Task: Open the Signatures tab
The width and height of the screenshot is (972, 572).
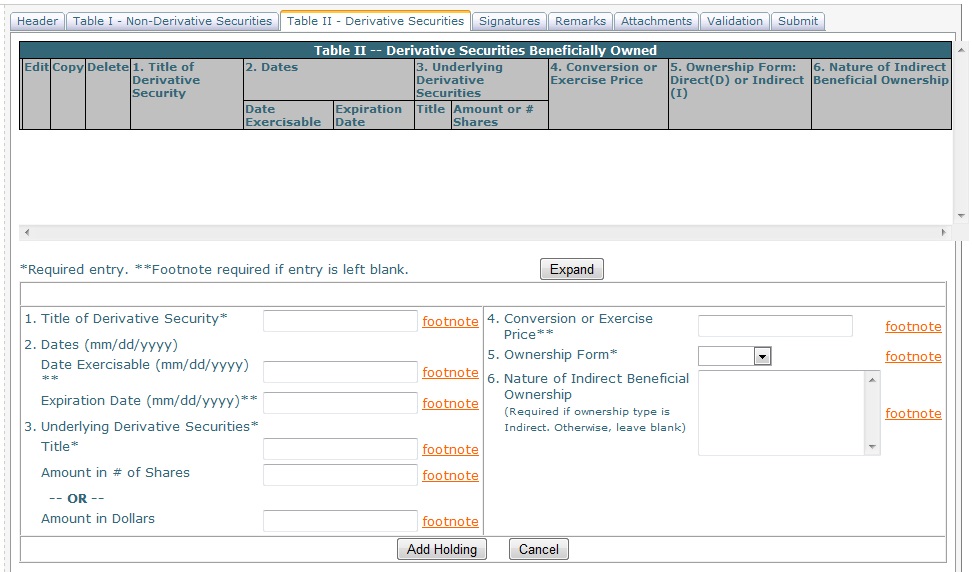Action: click(509, 21)
